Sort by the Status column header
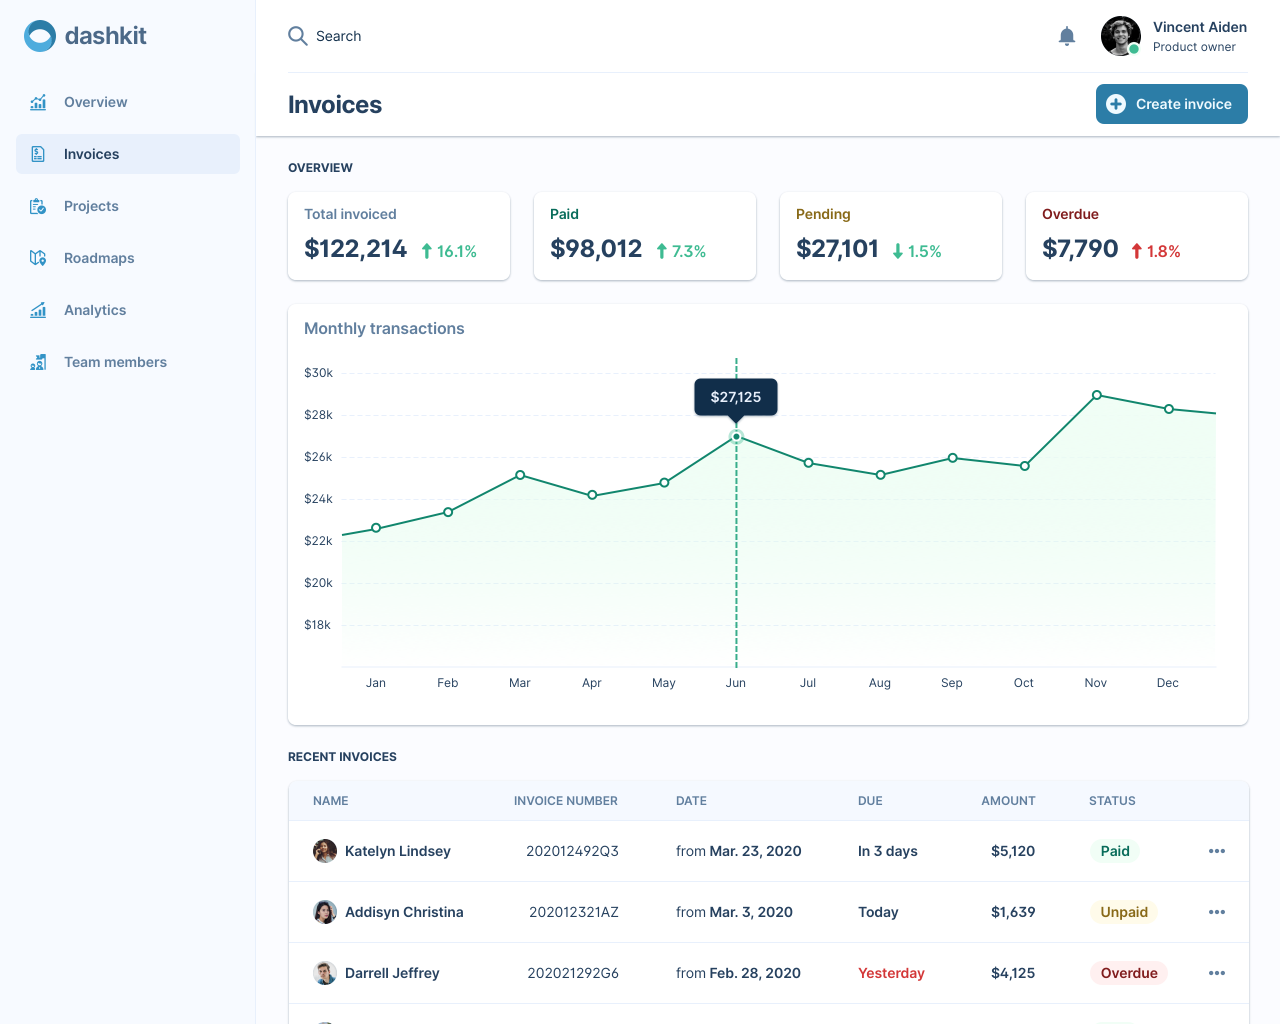The image size is (1280, 1024). [1112, 801]
